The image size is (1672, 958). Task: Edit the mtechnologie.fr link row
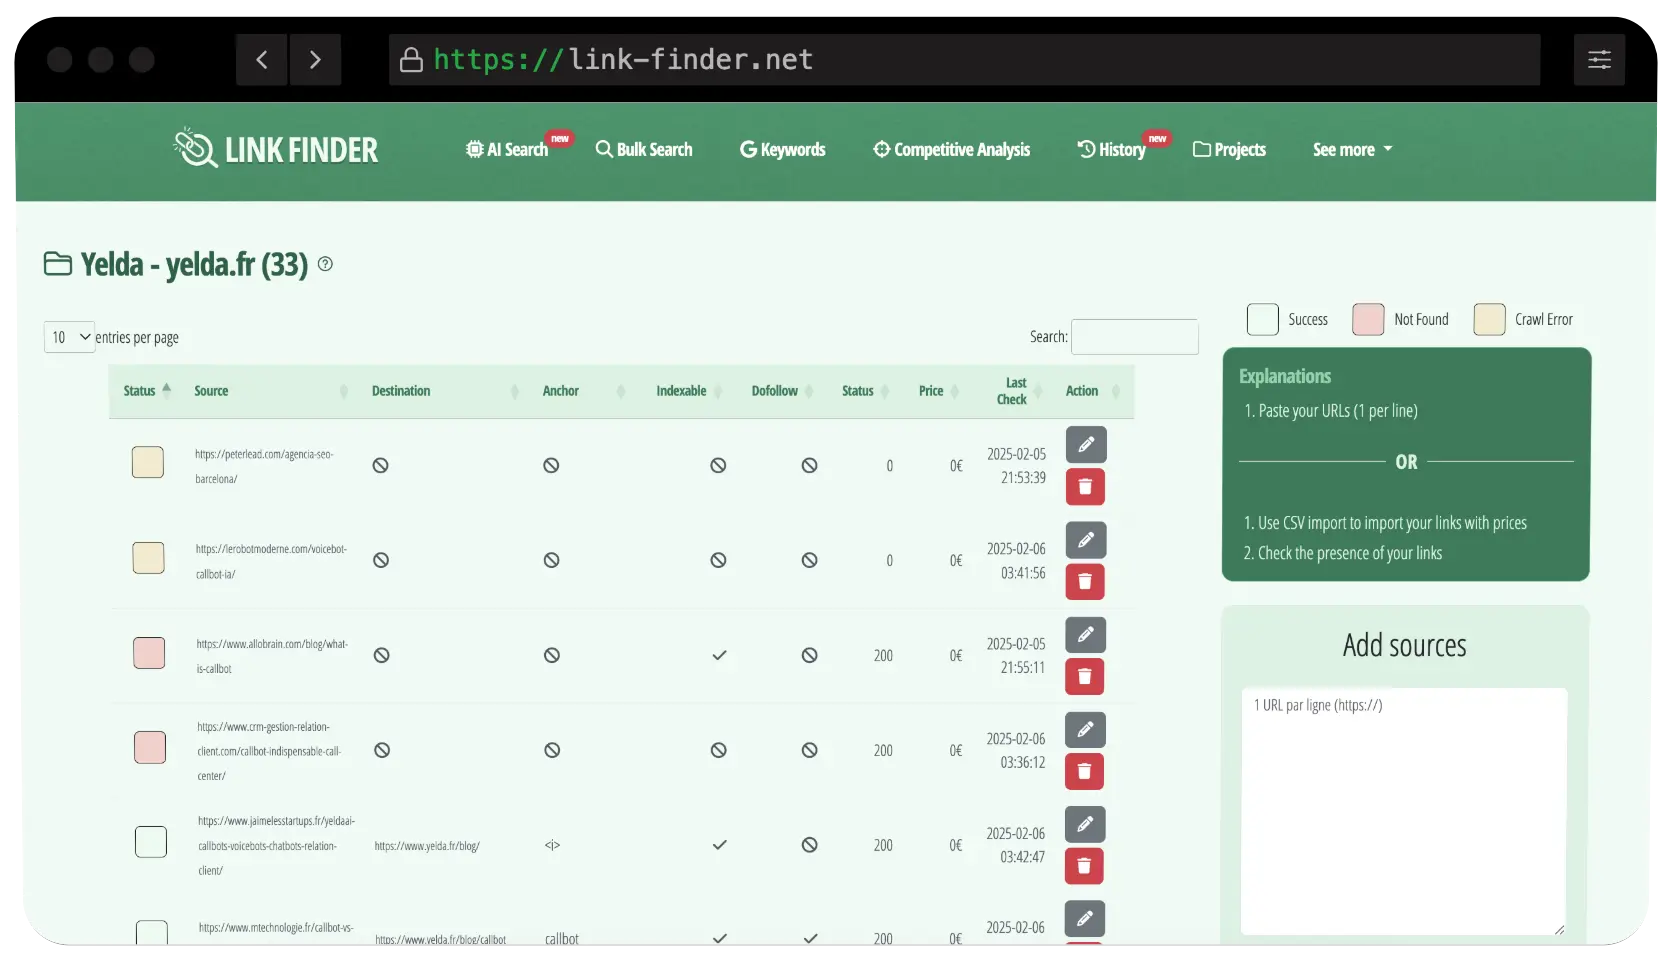point(1086,919)
